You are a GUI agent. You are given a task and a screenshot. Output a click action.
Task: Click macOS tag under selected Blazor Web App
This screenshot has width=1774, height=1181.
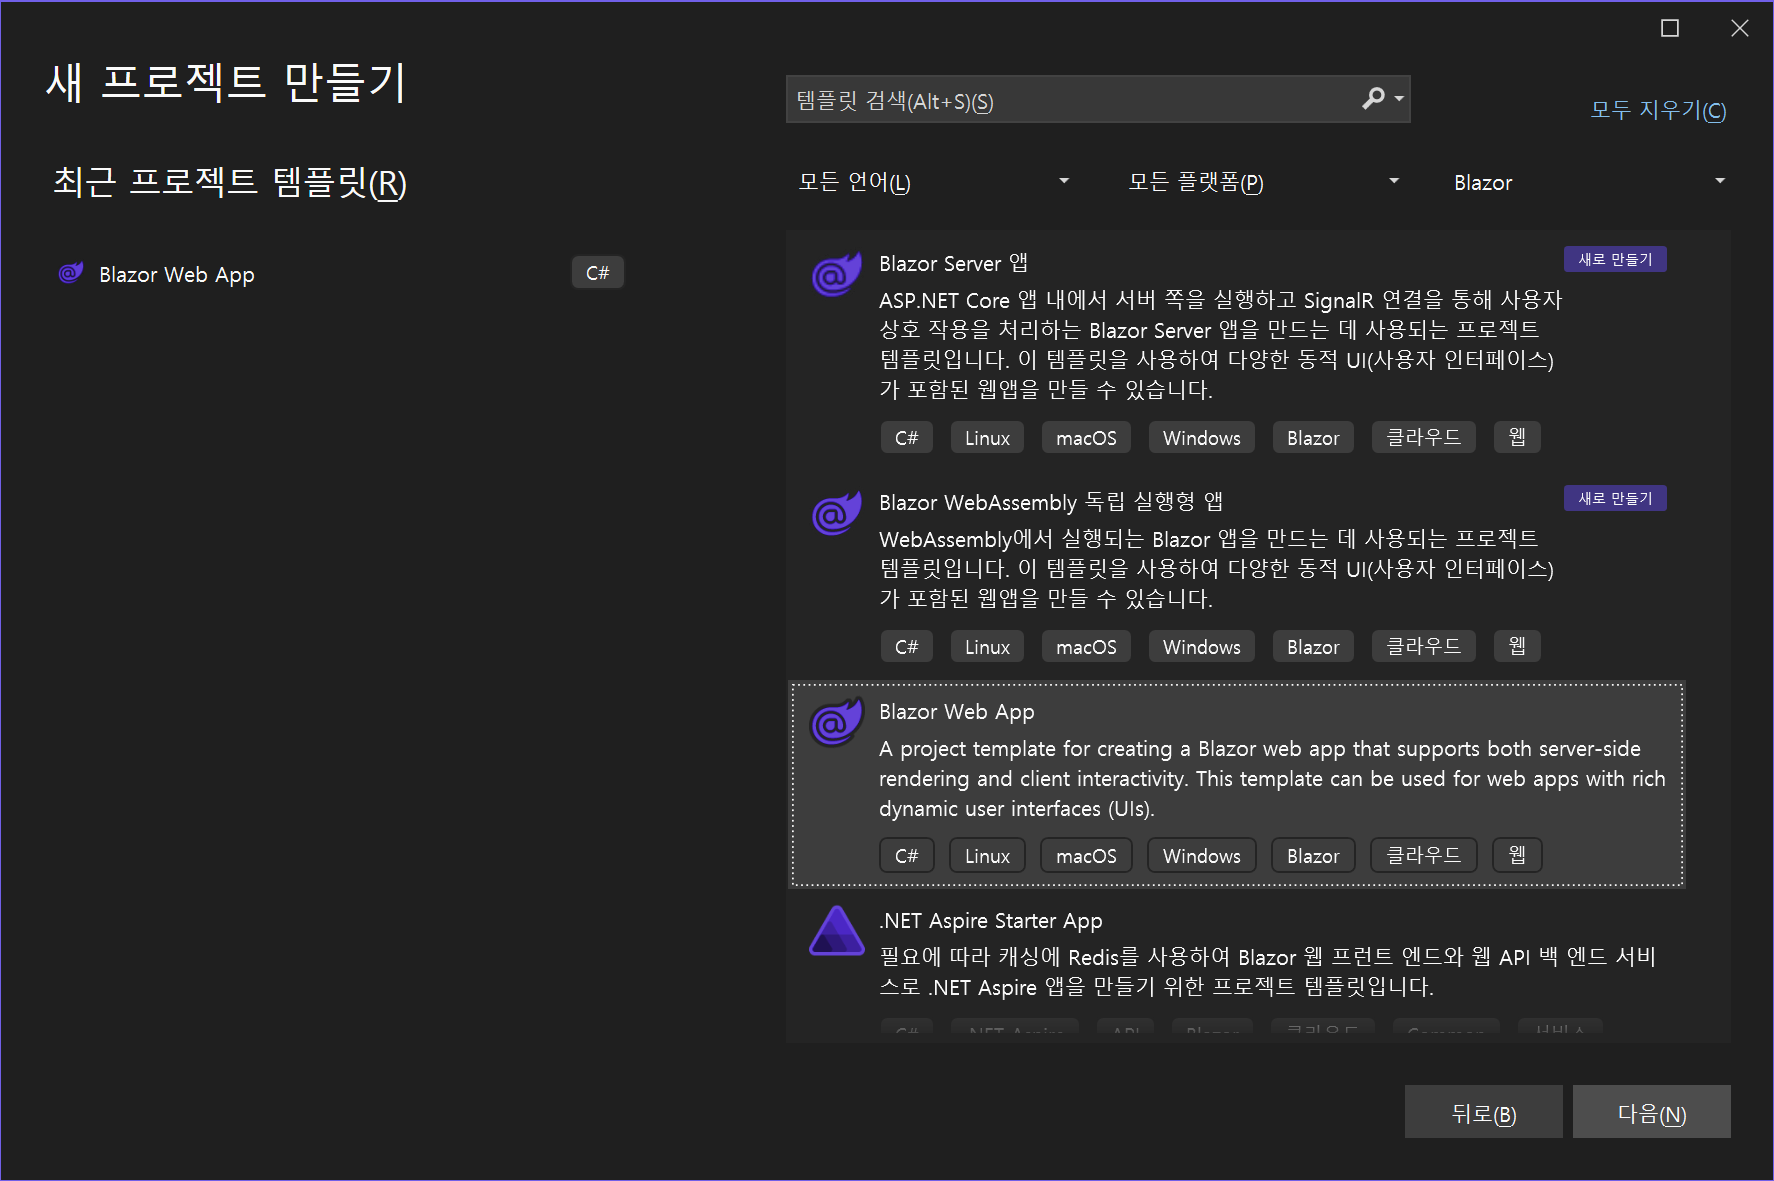point(1086,856)
